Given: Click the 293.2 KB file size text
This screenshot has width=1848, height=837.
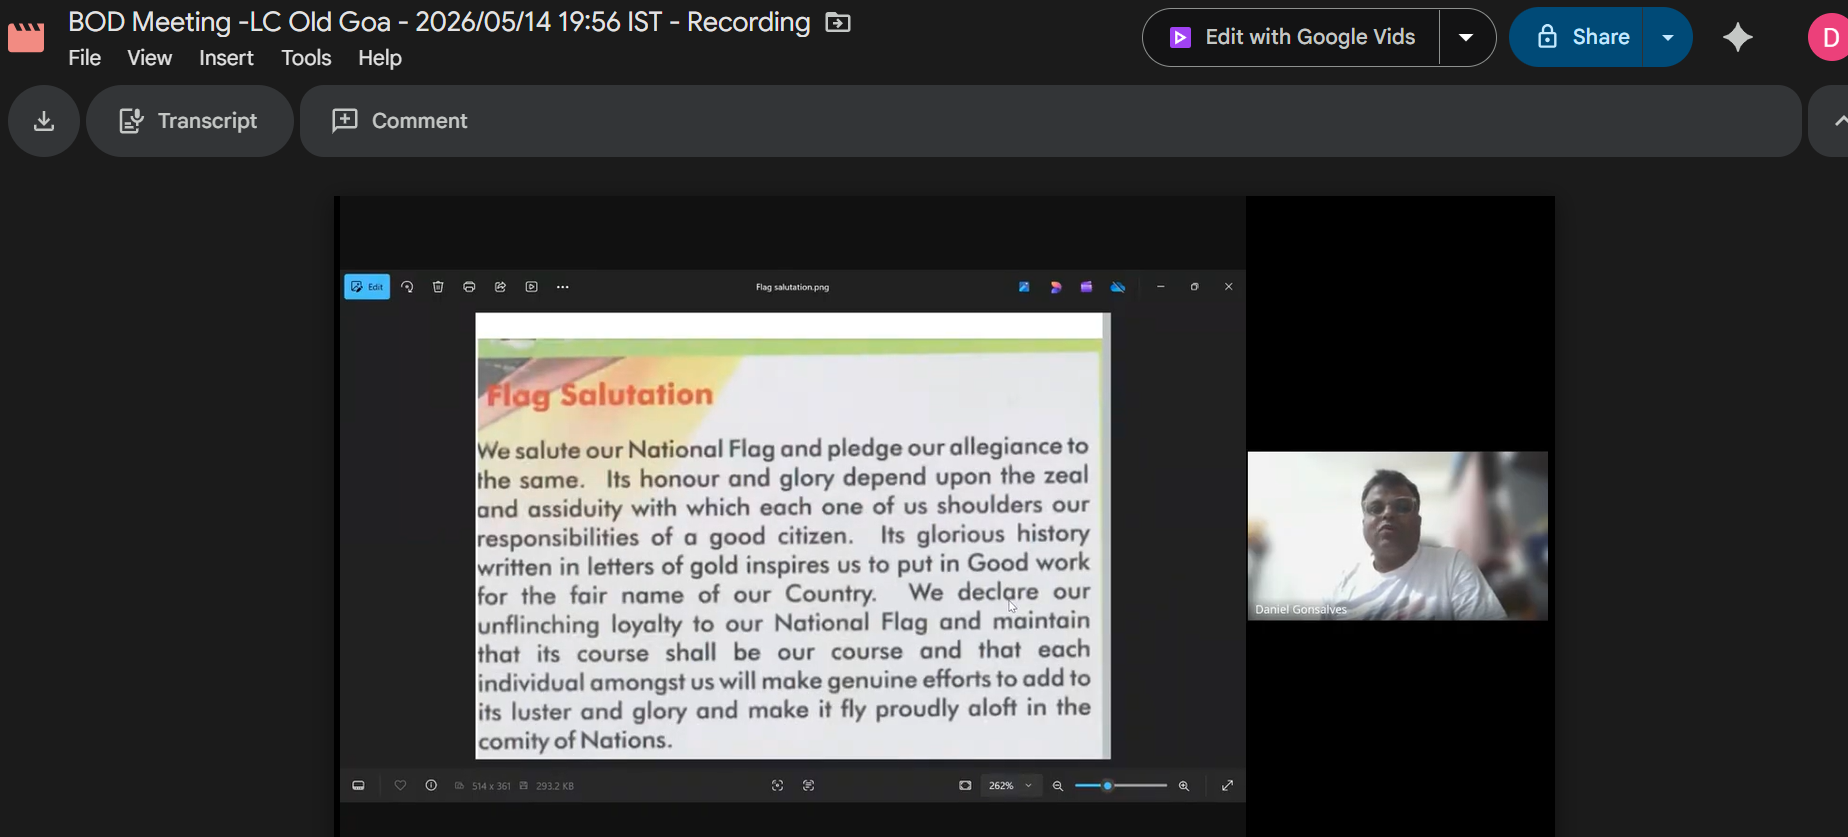Looking at the screenshot, I should 555,786.
